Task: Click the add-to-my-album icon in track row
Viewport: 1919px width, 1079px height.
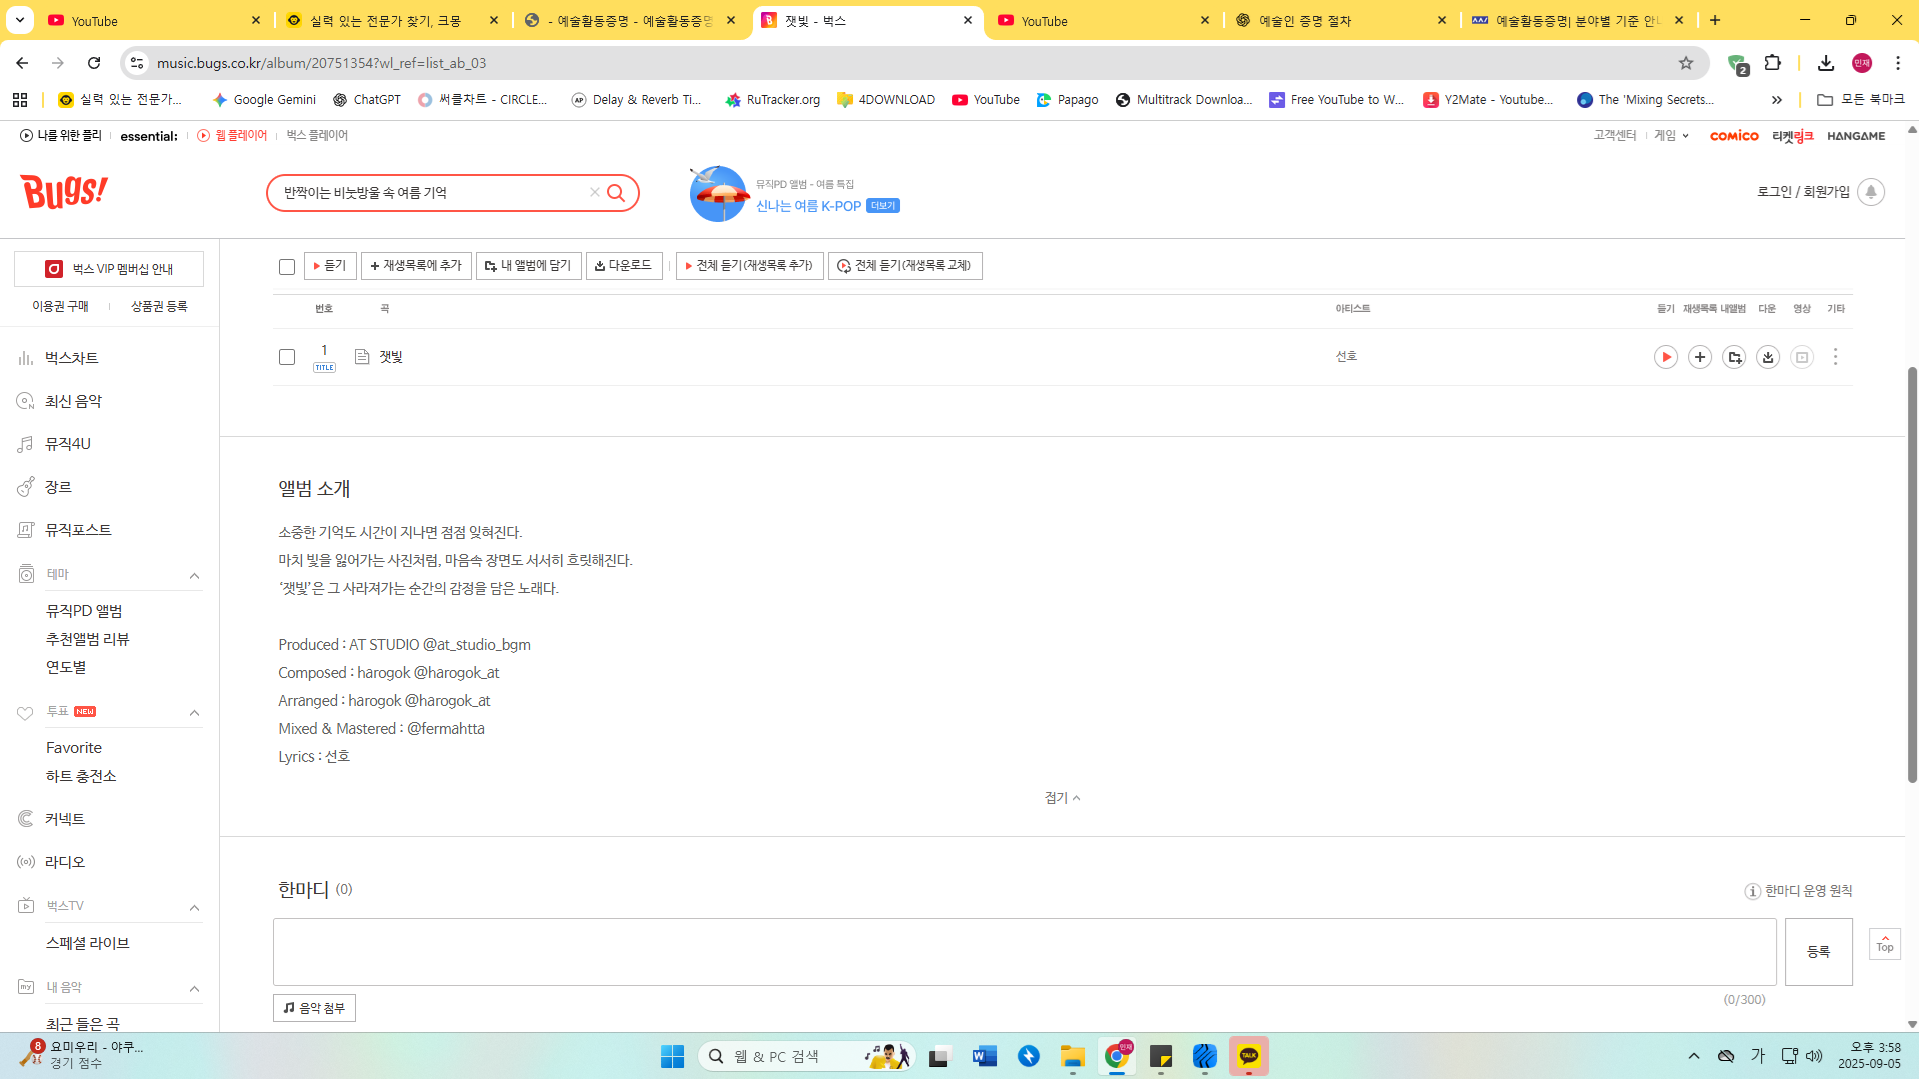Action: tap(1734, 357)
